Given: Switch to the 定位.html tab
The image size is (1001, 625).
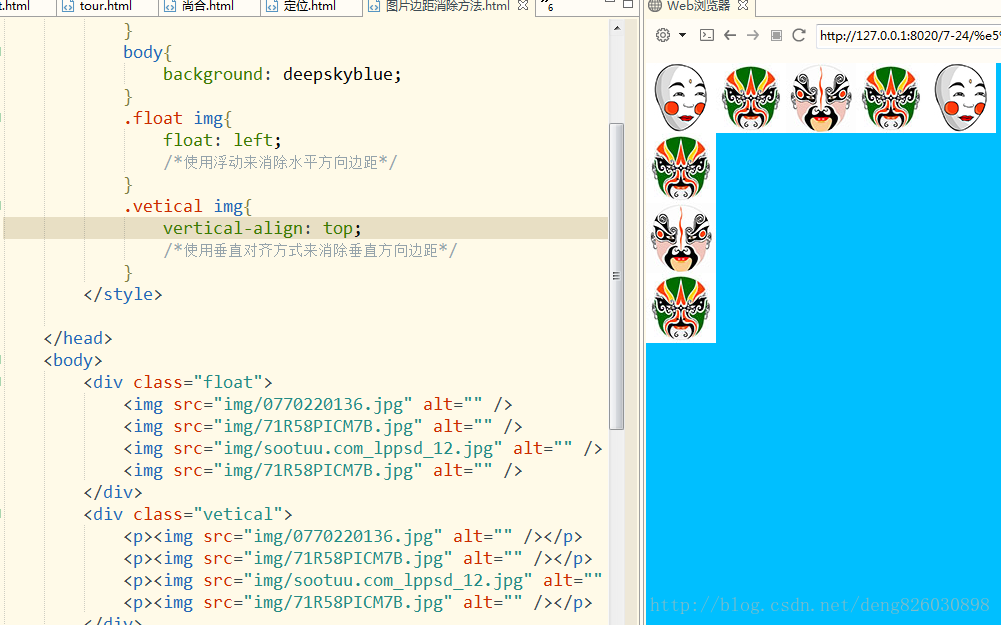Looking at the screenshot, I should tap(310, 6).
